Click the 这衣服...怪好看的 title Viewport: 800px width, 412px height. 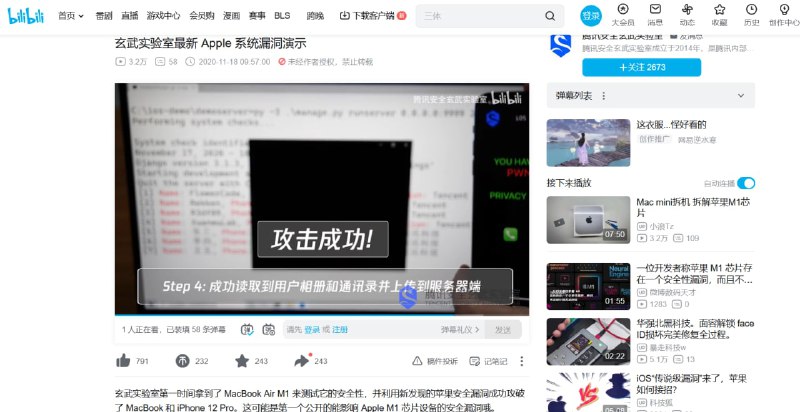click(671, 125)
